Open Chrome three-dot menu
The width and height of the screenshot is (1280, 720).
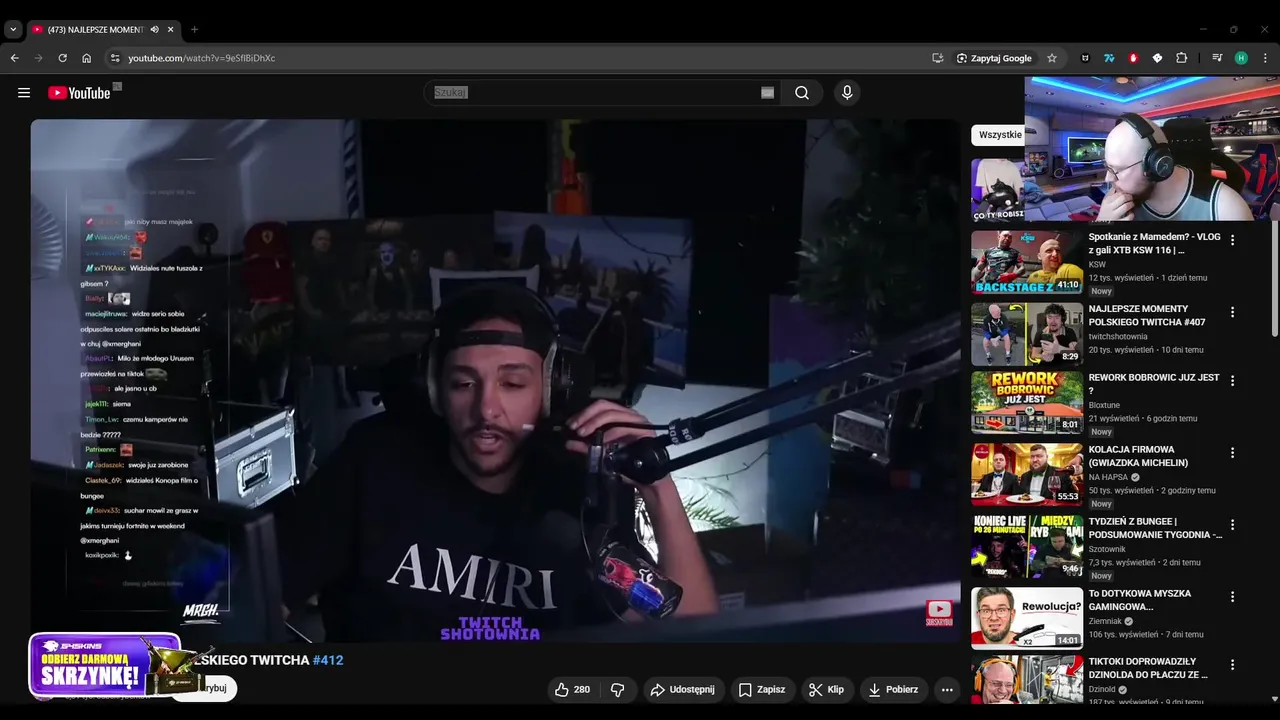pos(1265,58)
